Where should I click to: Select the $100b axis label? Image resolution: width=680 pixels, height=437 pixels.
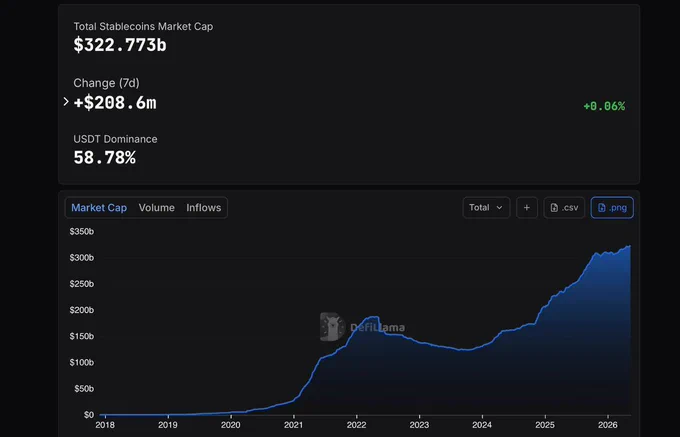click(x=82, y=362)
